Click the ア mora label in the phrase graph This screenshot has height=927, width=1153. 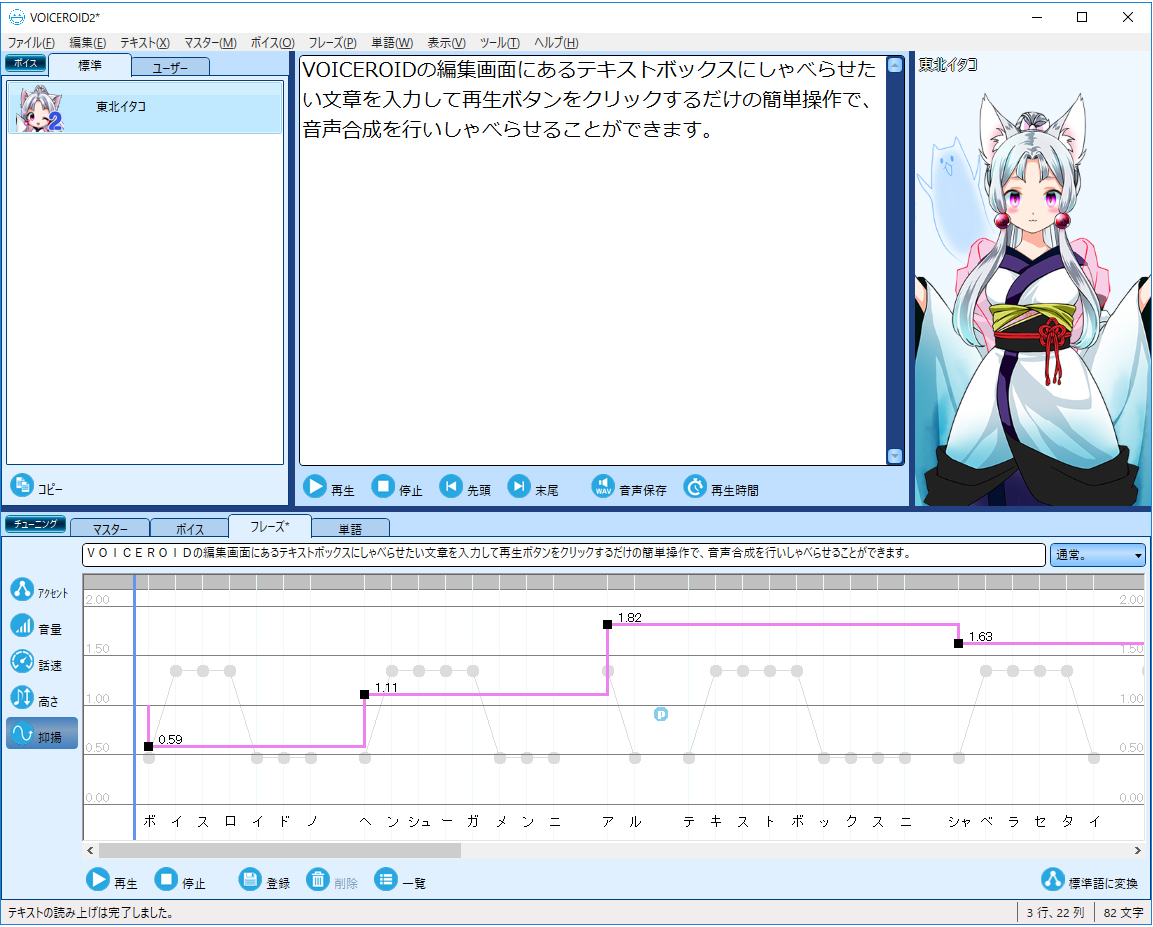[x=608, y=821]
